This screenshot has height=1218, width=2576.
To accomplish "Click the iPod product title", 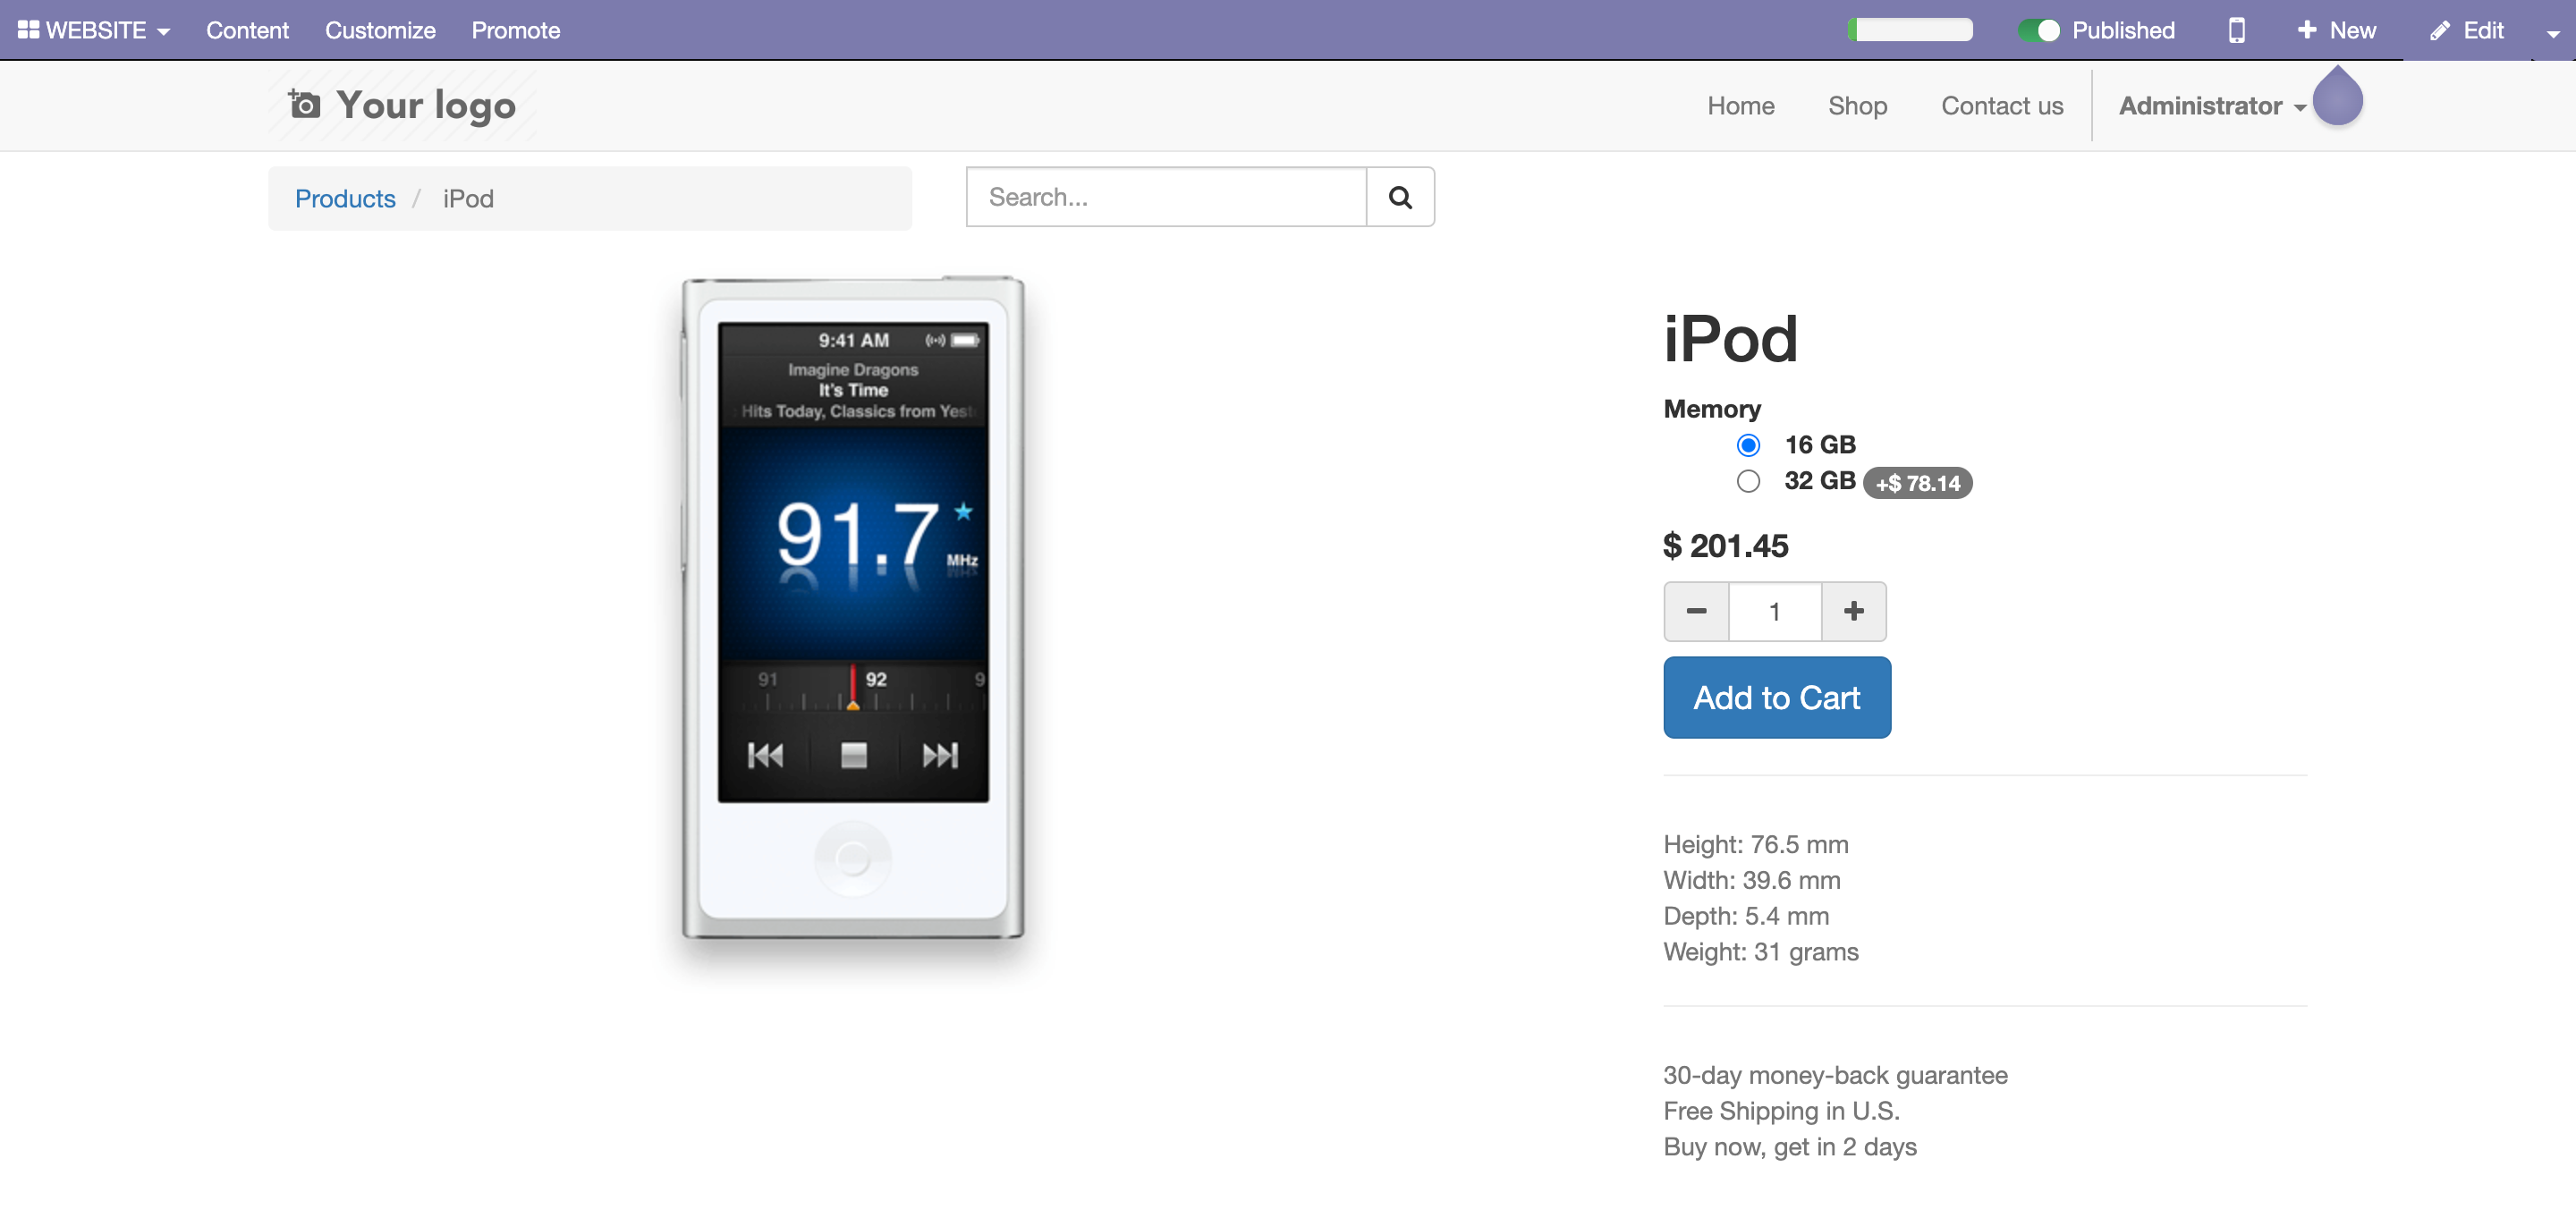I will [1731, 339].
